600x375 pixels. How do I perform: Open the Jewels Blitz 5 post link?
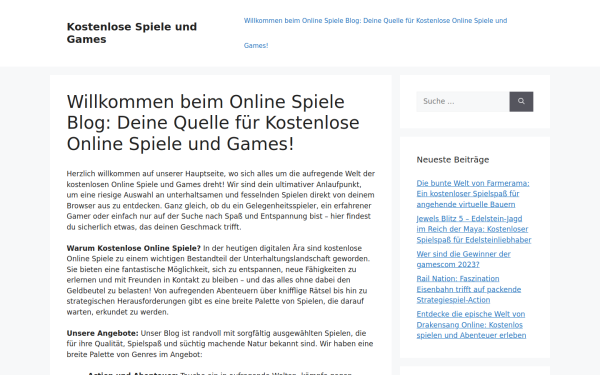(474, 229)
